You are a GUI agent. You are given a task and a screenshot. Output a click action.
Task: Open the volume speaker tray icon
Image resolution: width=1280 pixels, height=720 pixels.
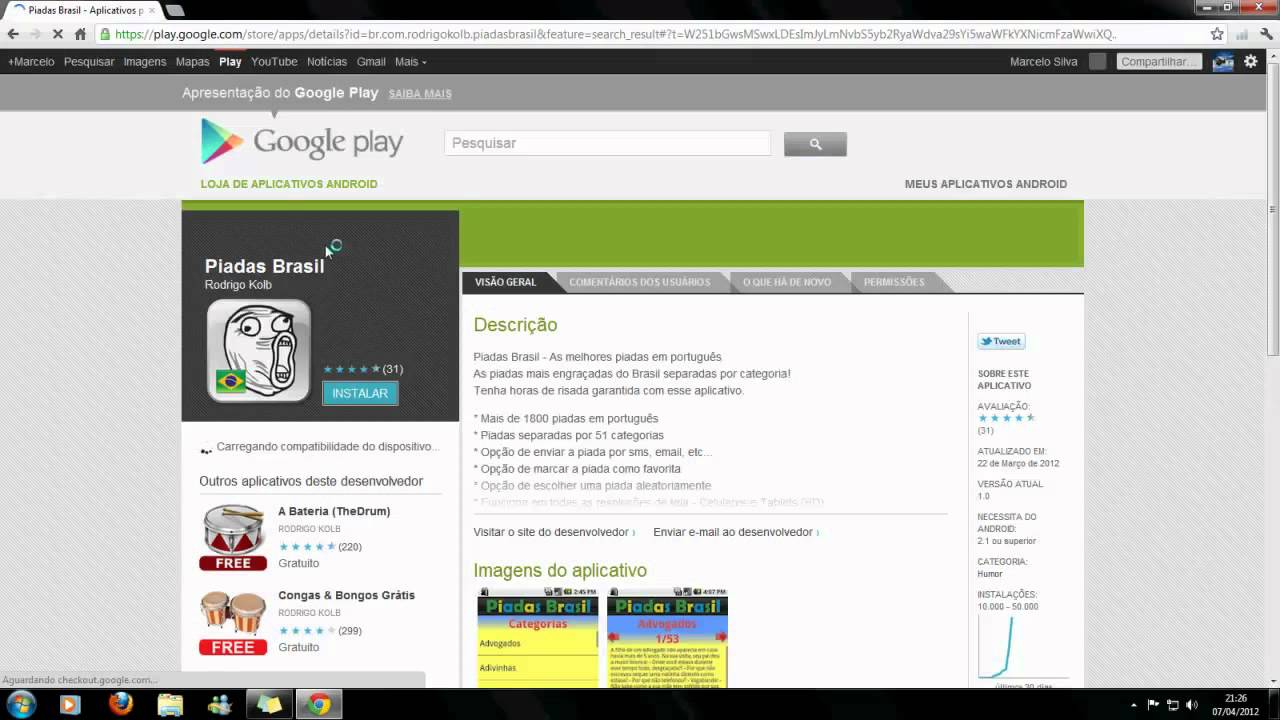tap(1191, 705)
